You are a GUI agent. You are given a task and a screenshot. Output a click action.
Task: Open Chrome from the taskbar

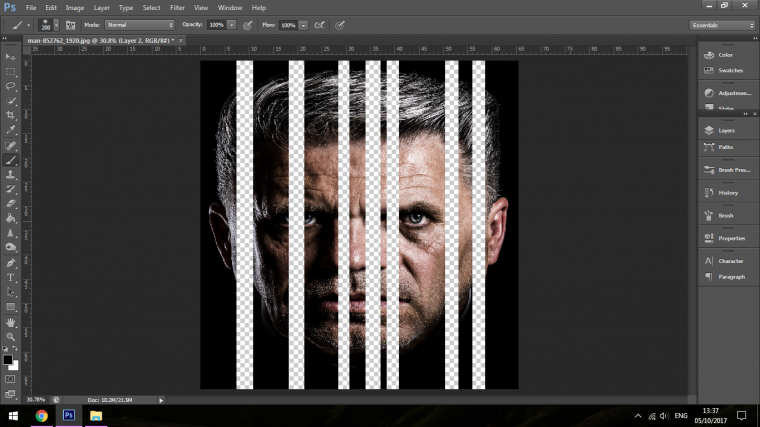pos(42,416)
